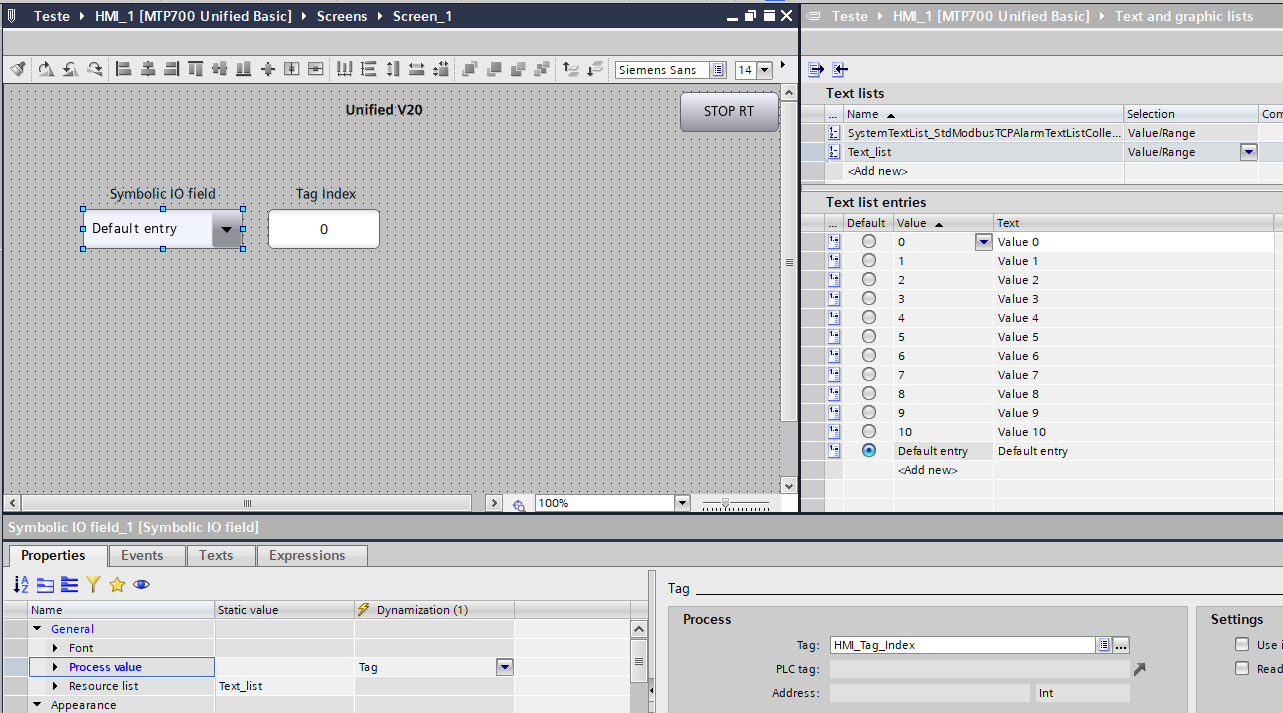Toggle the eye visibility icon in Properties
Viewport: 1283px width, 713px height.
point(141,584)
